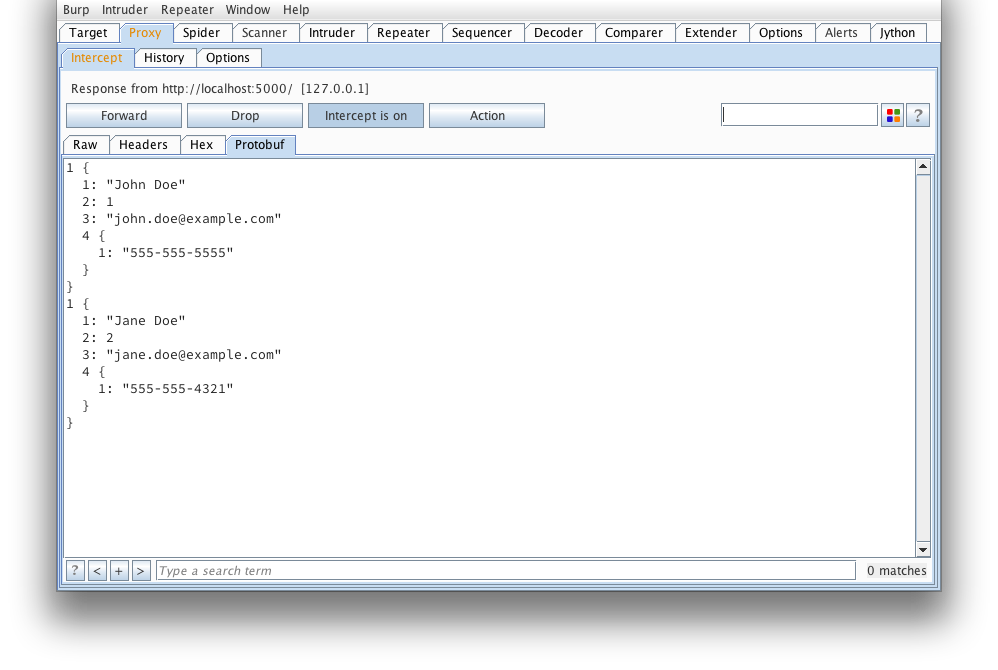Toggle the Intercept is on button

366,116
